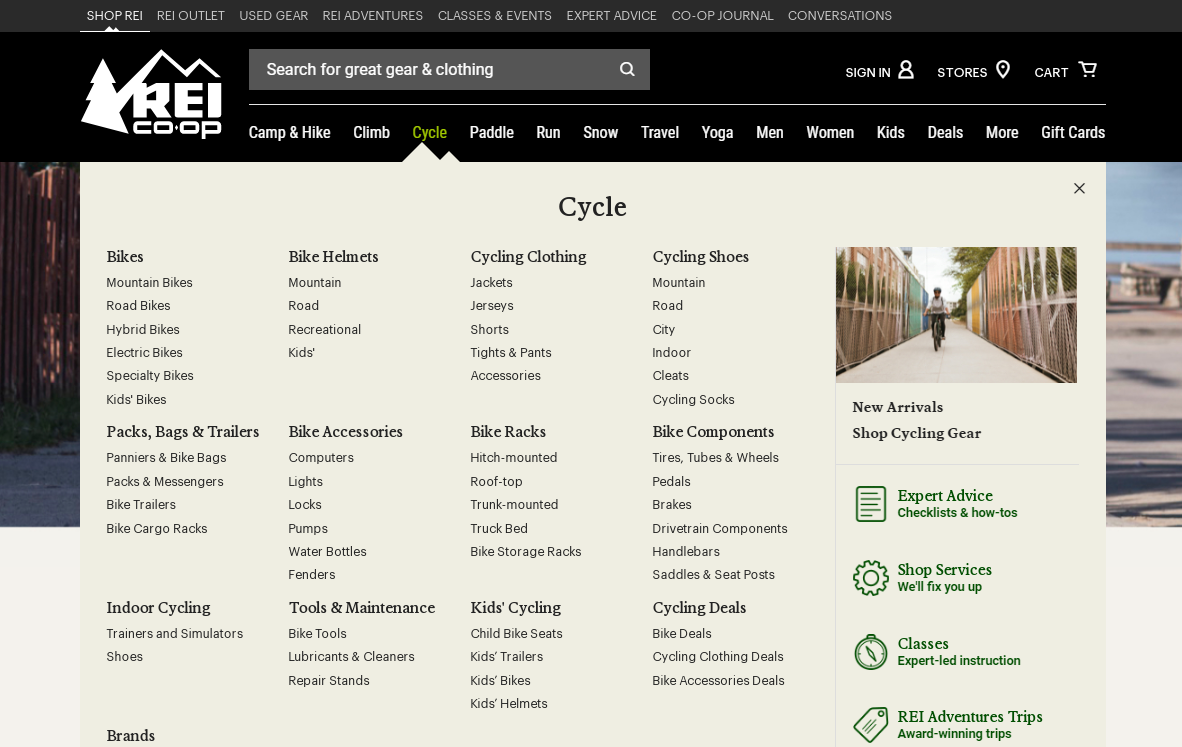
Task: Open account via Sign In person icon
Action: tap(905, 70)
